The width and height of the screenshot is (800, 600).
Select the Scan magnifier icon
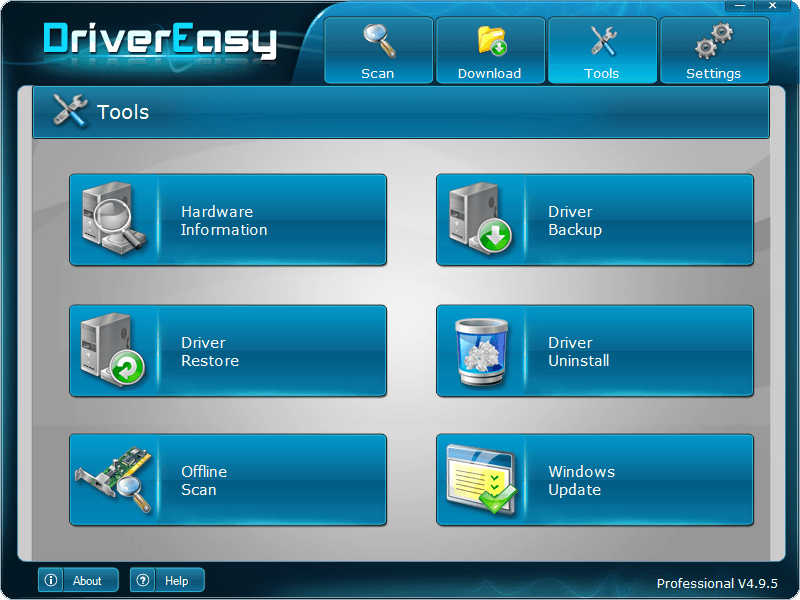tap(378, 38)
